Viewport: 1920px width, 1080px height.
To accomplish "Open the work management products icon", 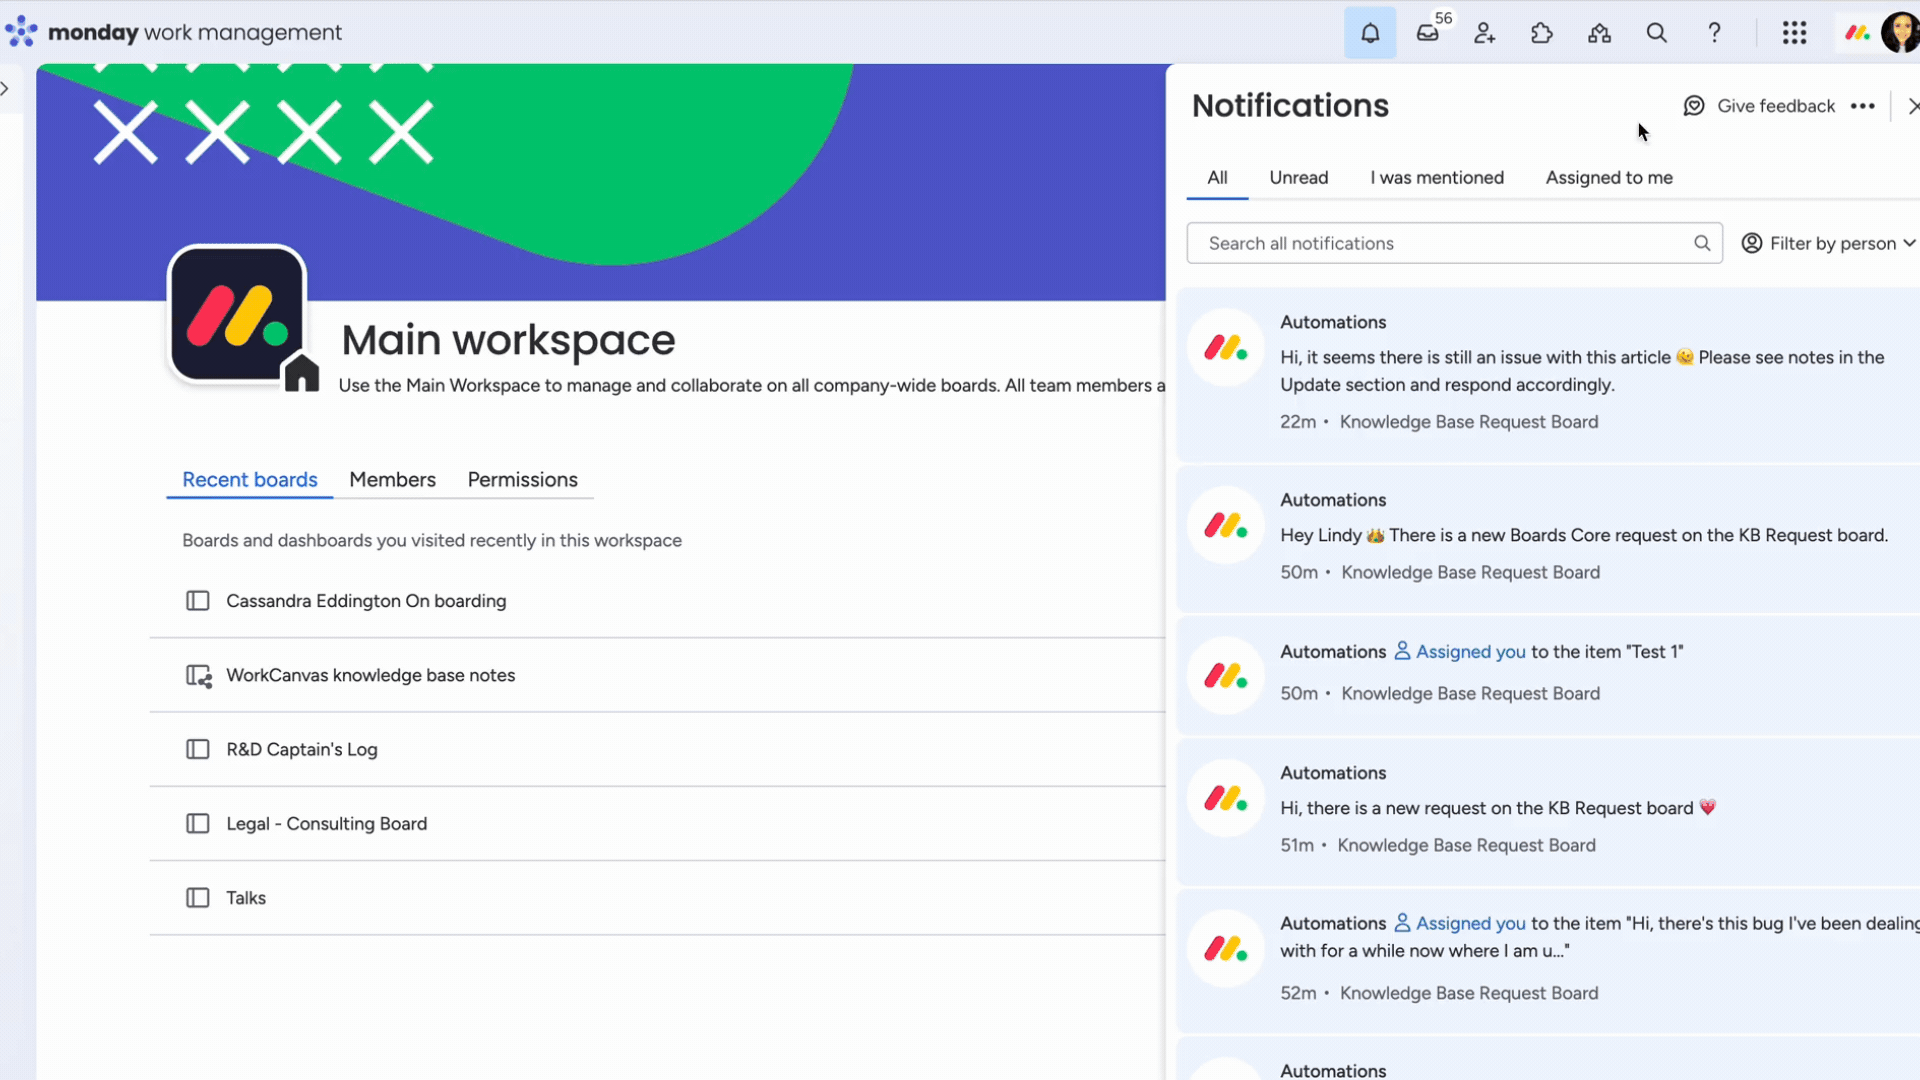I will (x=1599, y=32).
